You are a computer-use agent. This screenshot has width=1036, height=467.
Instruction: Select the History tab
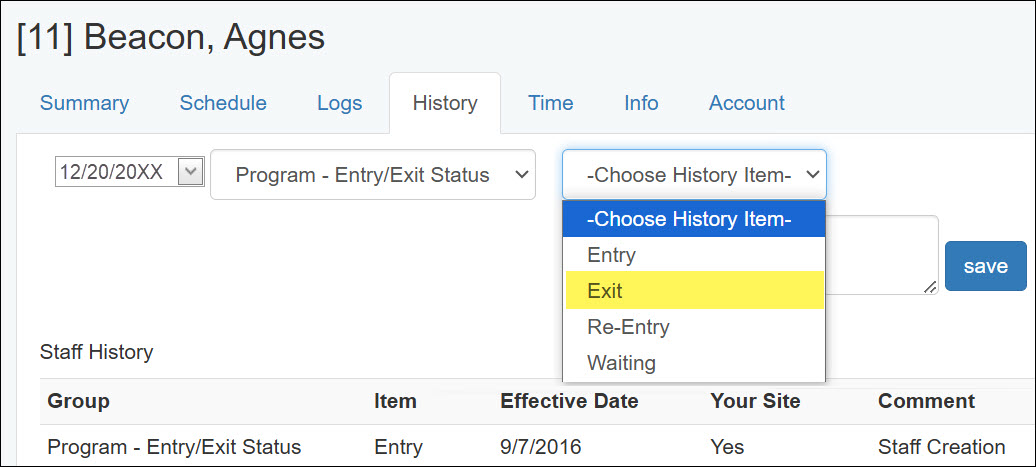(x=445, y=103)
